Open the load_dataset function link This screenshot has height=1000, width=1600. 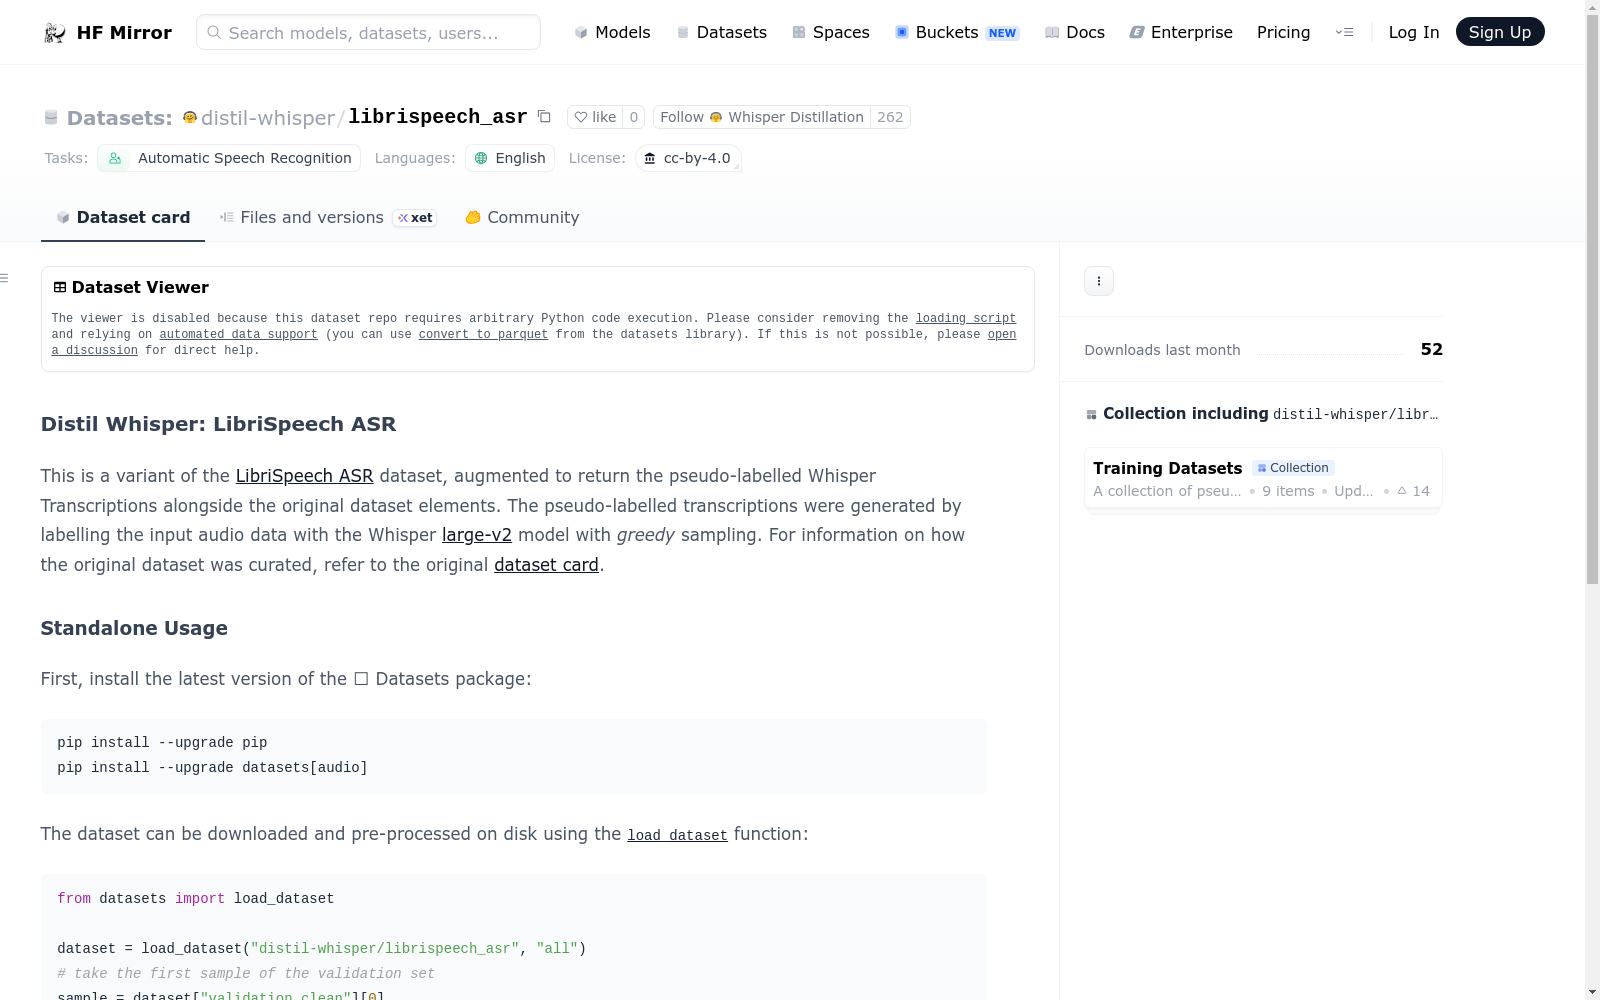[x=677, y=835]
